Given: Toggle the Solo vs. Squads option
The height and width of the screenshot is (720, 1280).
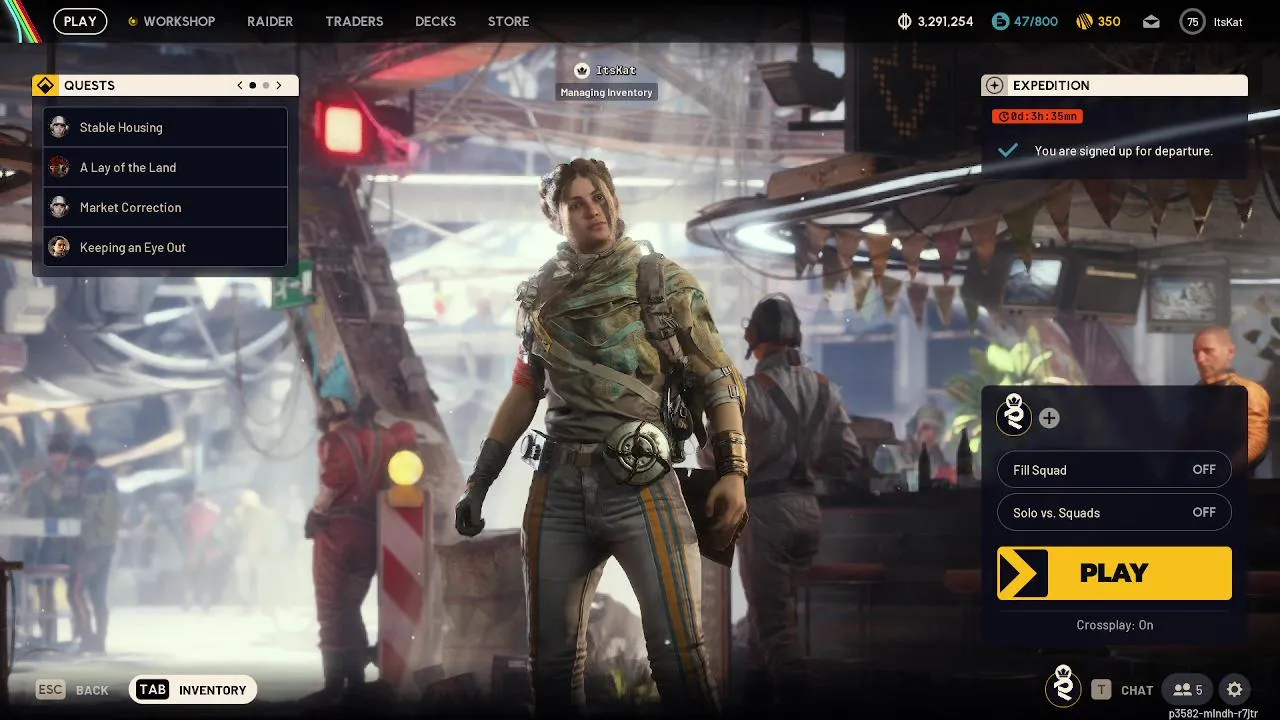Looking at the screenshot, I should click(1114, 513).
